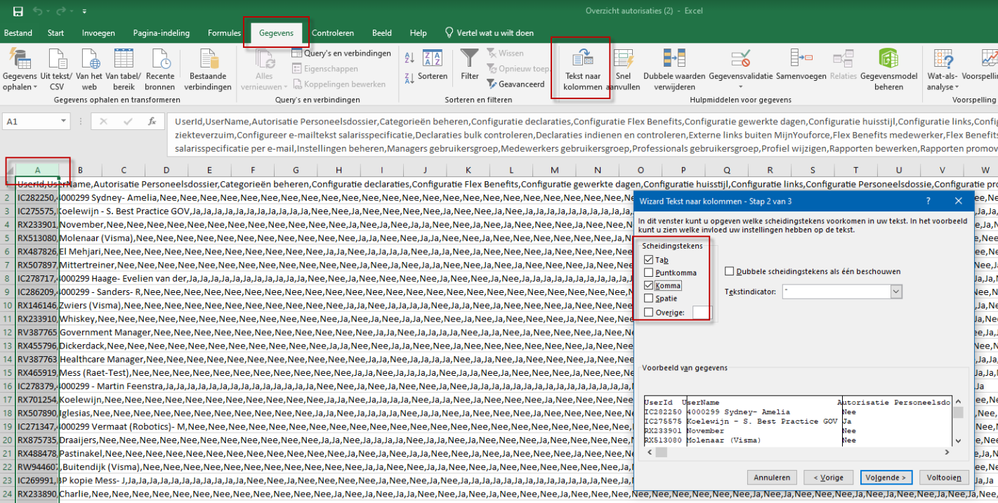Toggle the Spatie delimiter checkbox
Screen dimensions: 998x503
pyautogui.click(x=649, y=298)
